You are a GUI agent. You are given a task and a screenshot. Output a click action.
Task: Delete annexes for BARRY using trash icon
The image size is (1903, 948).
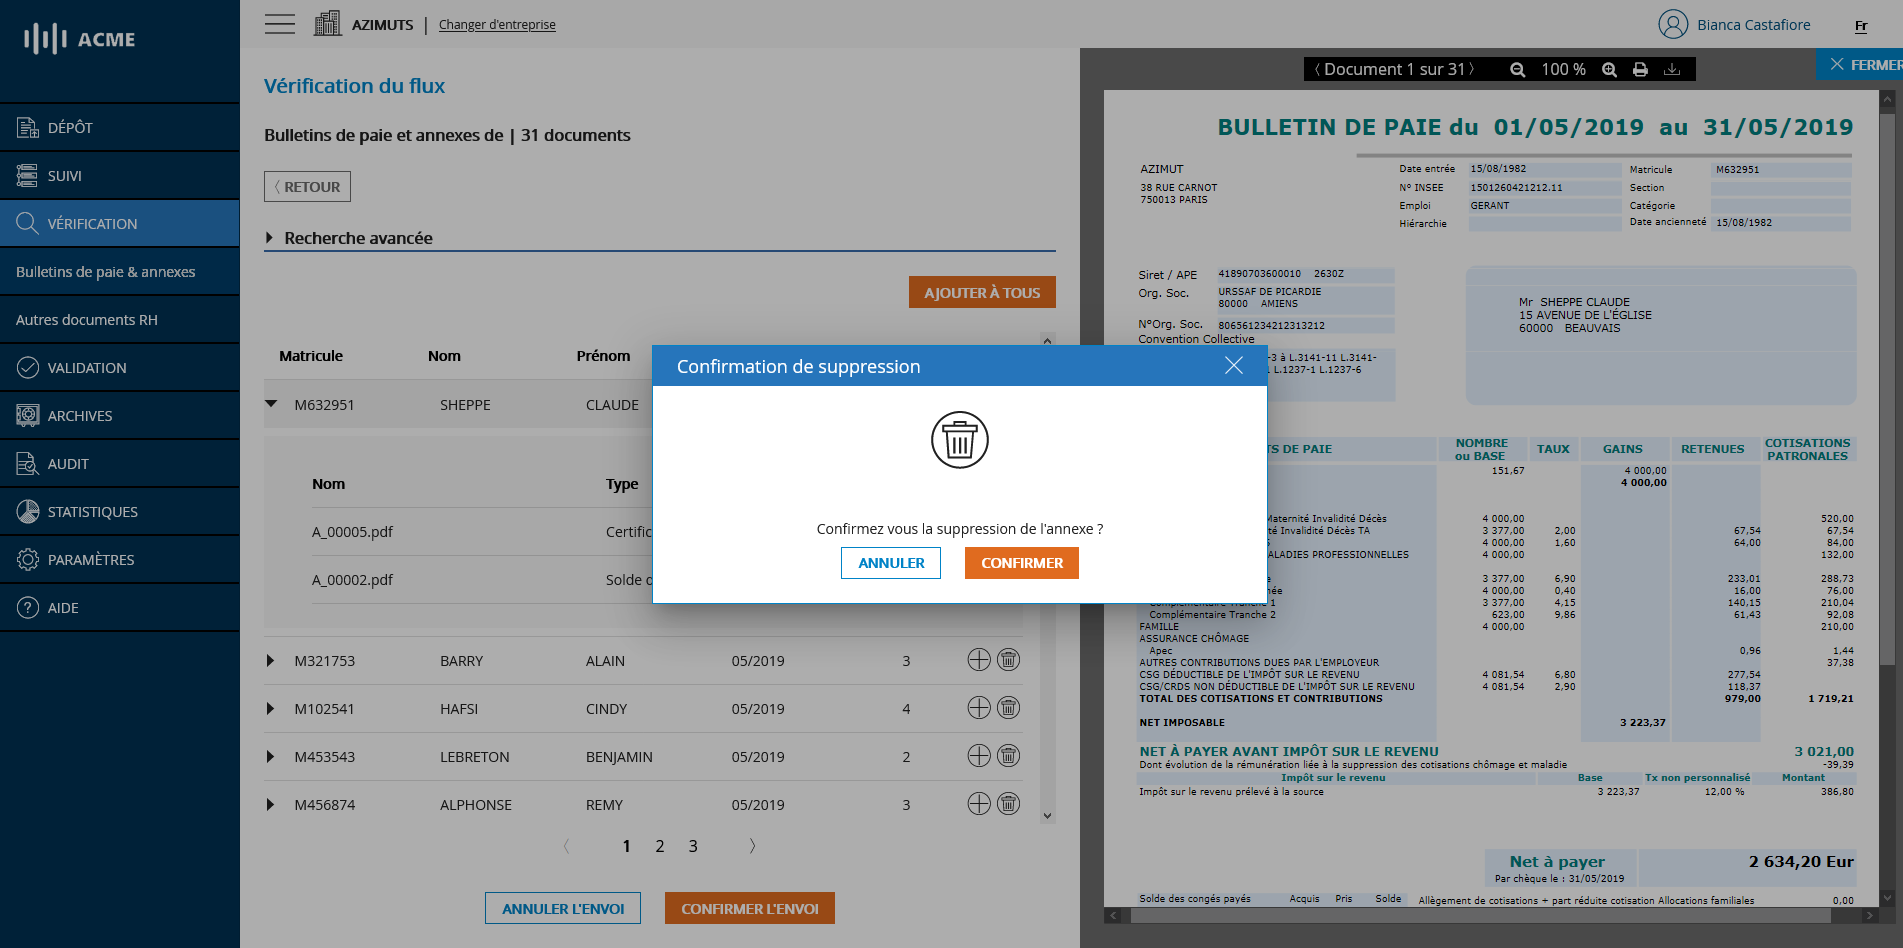coord(1008,660)
